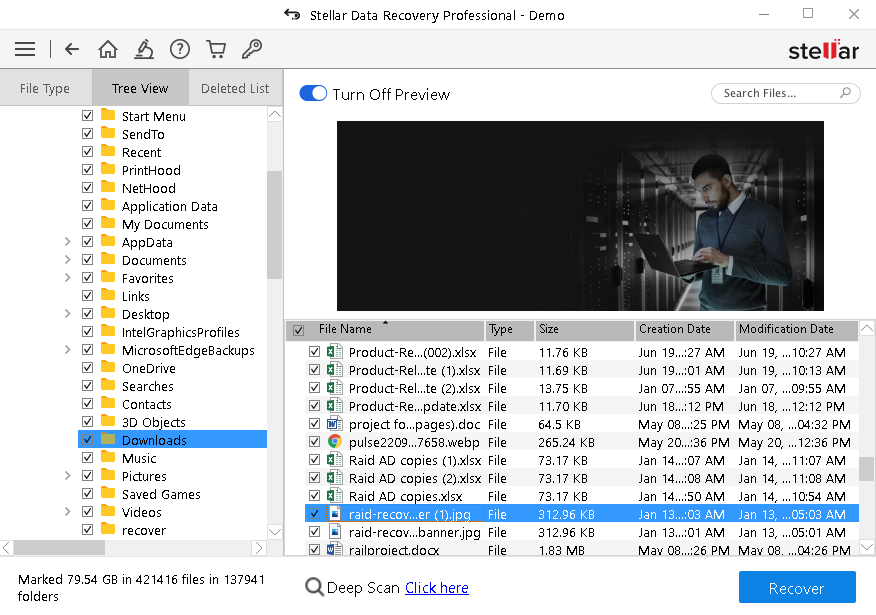This screenshot has width=876, height=615.
Task: Click the tree panel scroll-down arrow
Action: (x=274, y=531)
